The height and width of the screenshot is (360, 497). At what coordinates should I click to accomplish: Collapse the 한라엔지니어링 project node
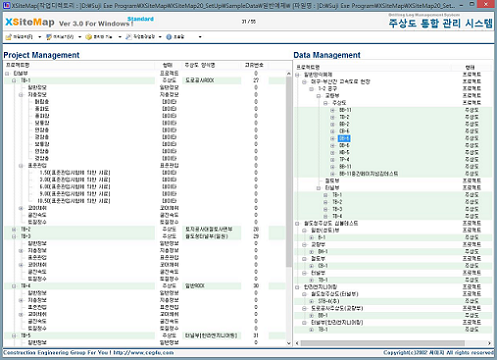297,287
